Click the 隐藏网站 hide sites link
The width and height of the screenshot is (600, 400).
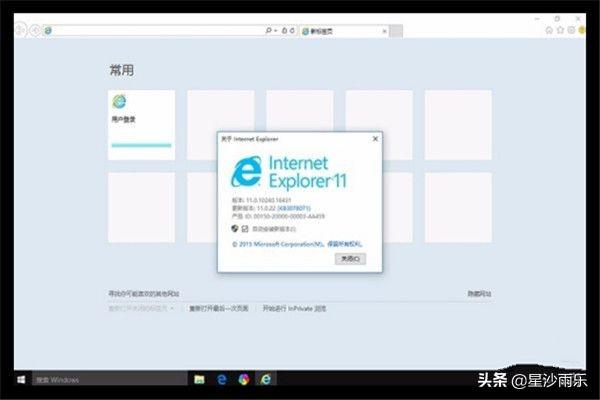click(x=479, y=294)
